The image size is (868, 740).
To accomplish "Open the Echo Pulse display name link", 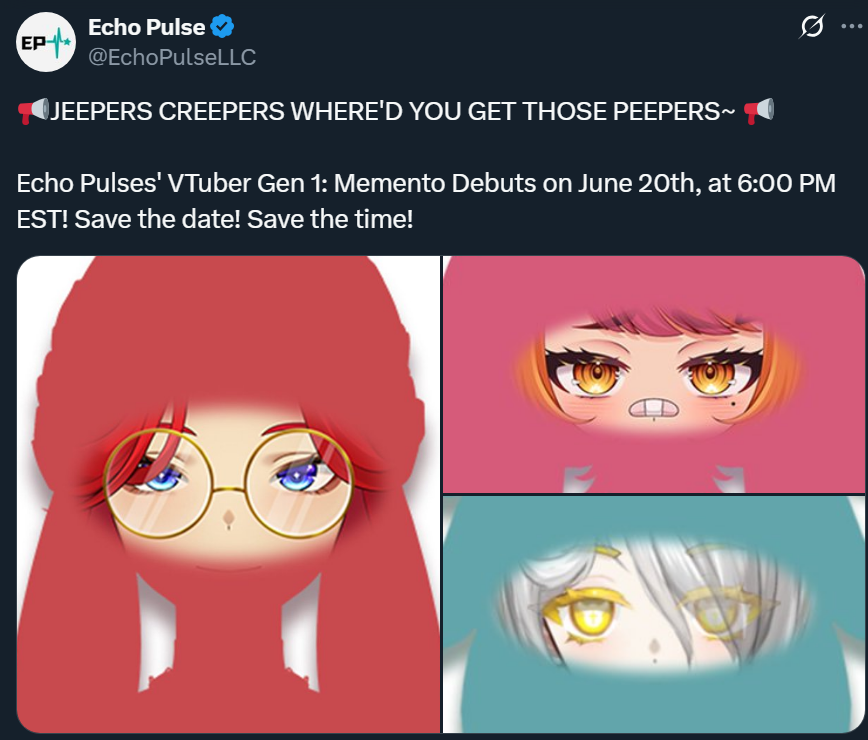I will pos(147,27).
